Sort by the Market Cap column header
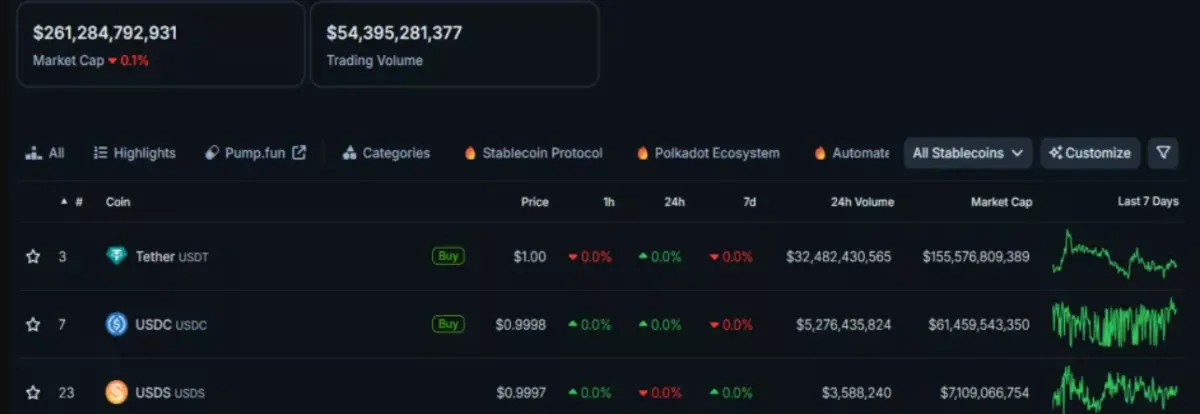Viewport: 1200px width, 414px height. 1001,202
